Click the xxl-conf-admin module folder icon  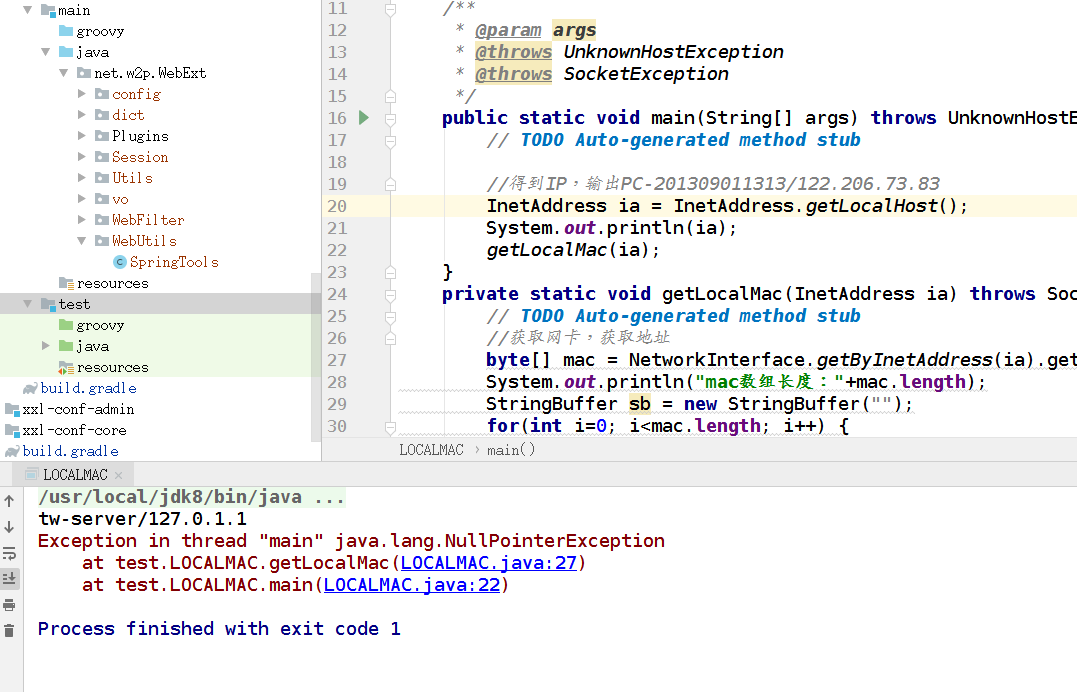(12, 410)
